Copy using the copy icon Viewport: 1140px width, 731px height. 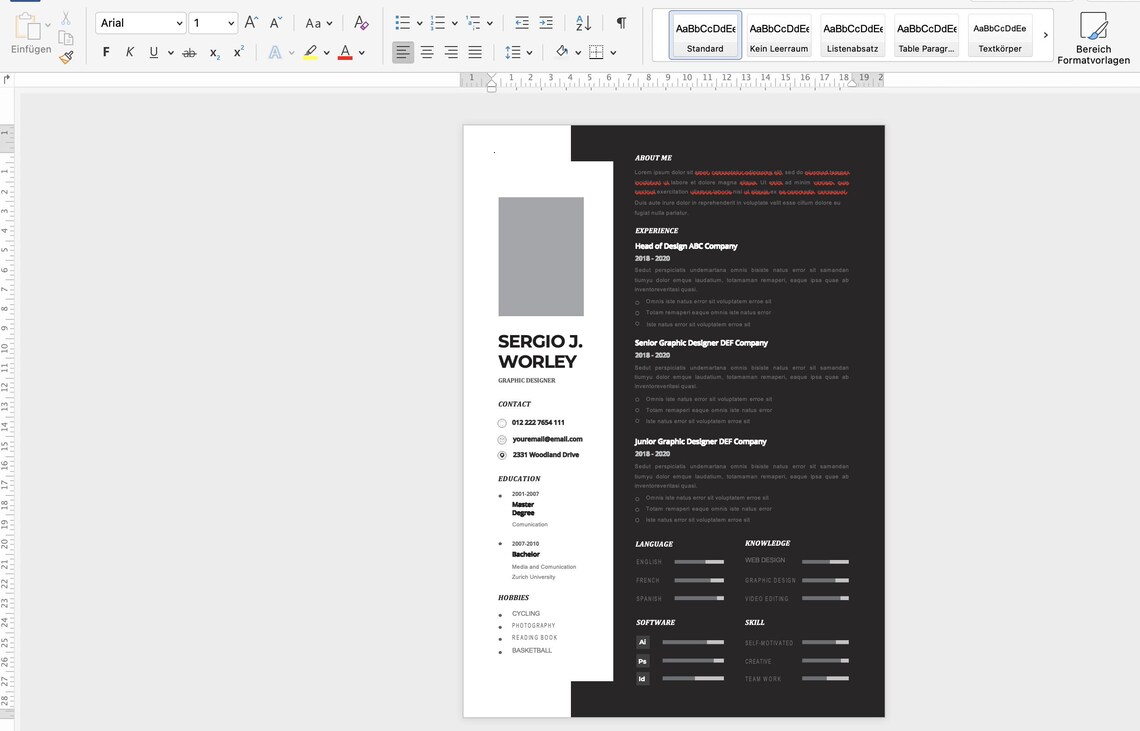coord(67,35)
